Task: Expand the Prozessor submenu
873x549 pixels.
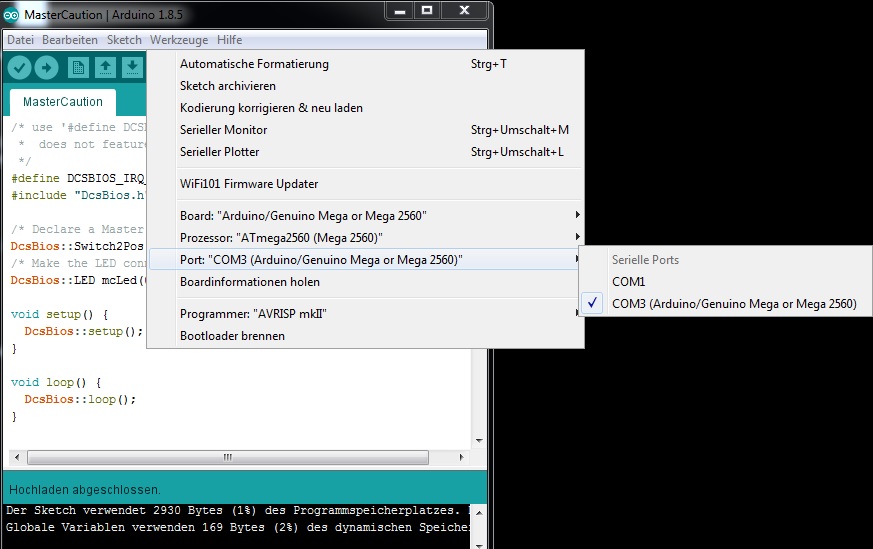Action: (365, 238)
